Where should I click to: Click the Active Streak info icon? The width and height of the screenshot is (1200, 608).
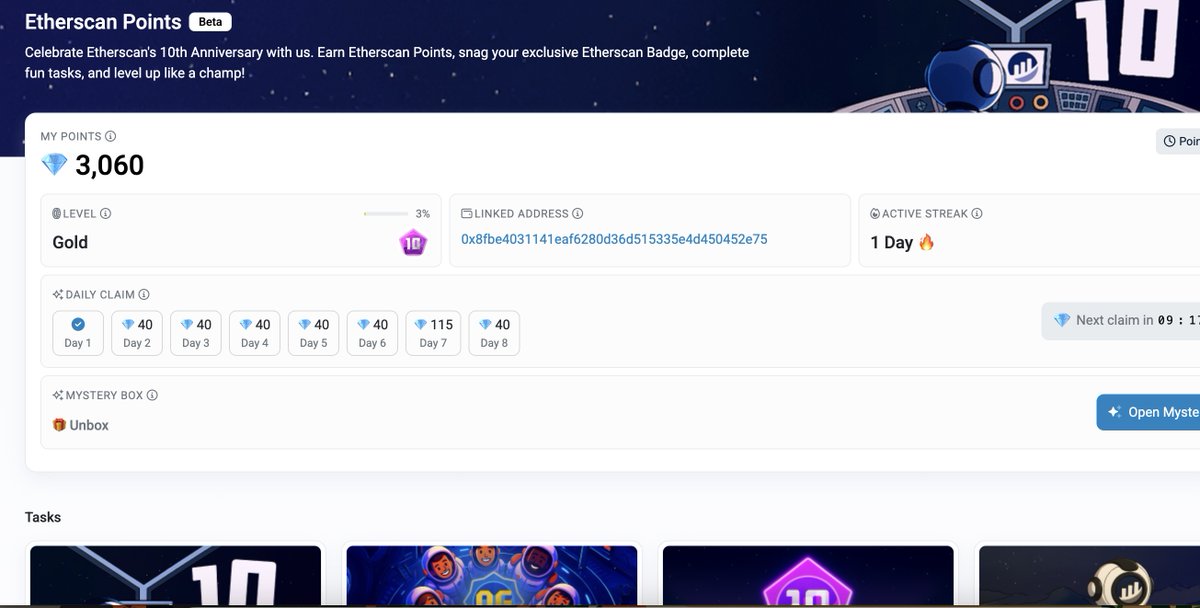(x=977, y=213)
